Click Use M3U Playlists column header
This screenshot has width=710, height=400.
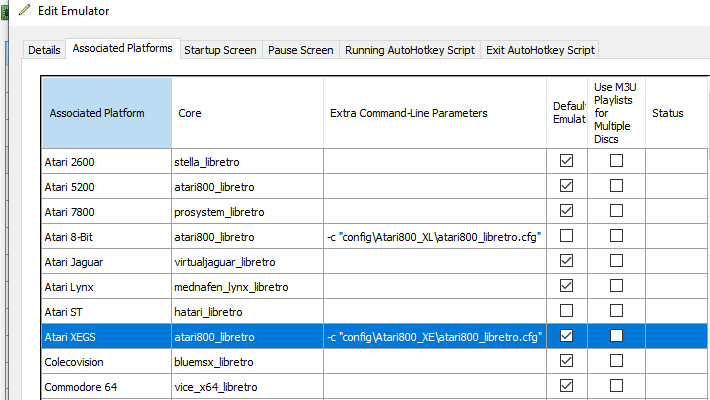click(x=616, y=113)
